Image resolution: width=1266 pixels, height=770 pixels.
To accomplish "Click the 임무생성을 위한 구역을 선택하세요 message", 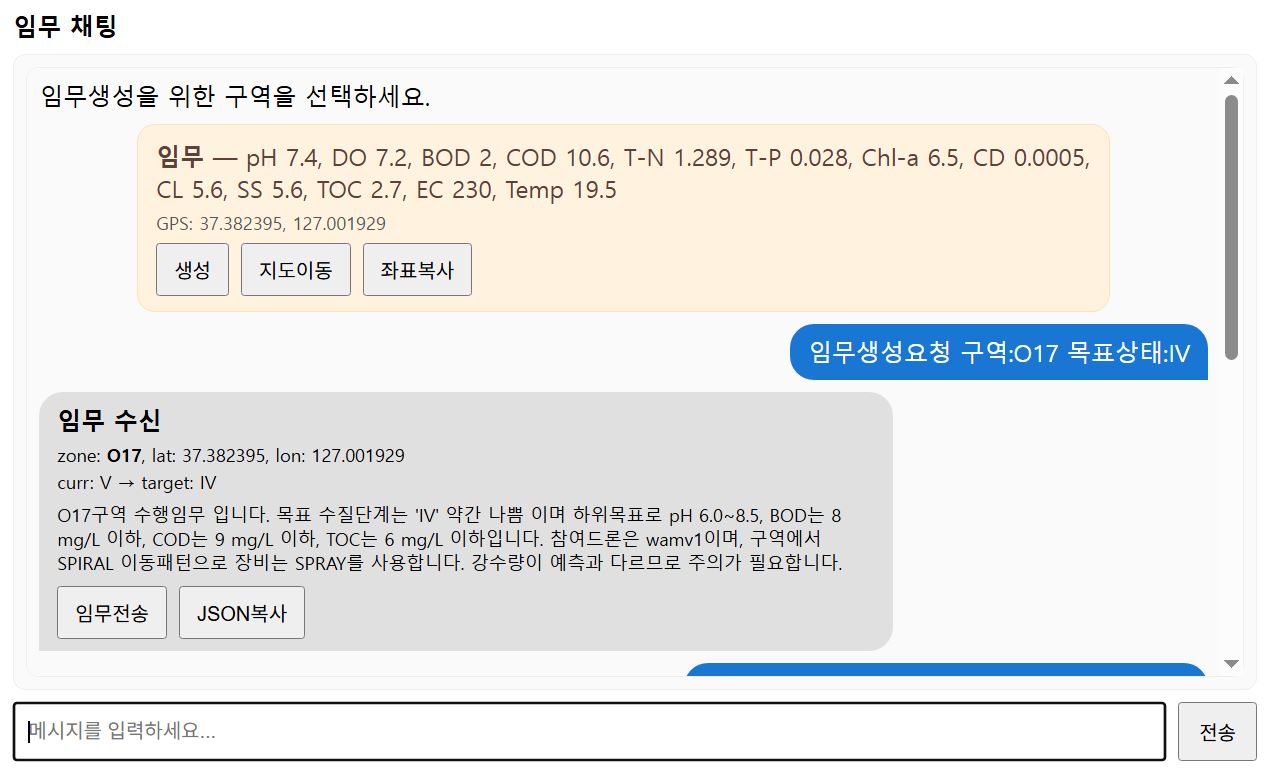I will 236,97.
